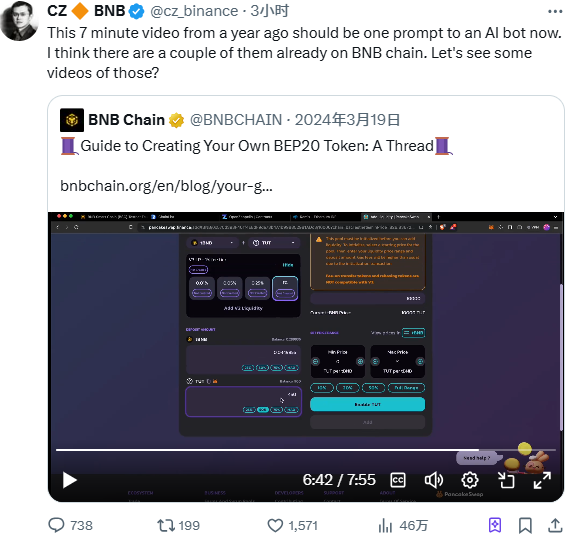Share the tweet using upload icon

(x=555, y=525)
